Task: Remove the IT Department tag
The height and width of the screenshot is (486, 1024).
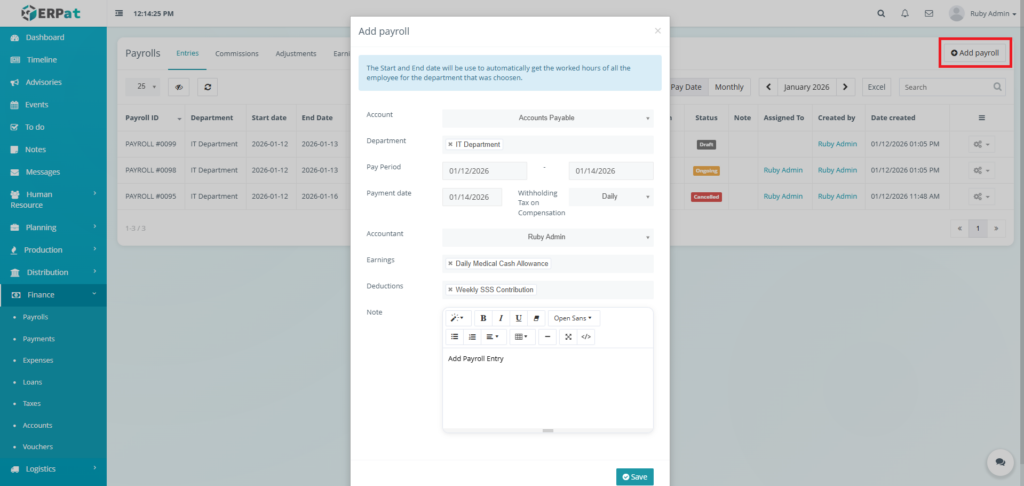Action: pos(450,144)
